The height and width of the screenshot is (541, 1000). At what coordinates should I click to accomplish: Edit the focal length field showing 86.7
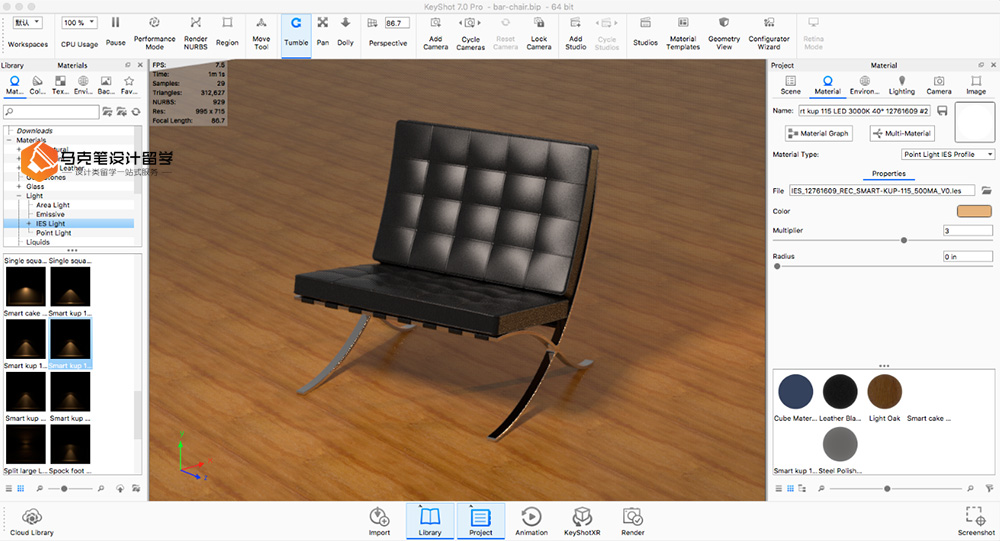coord(396,23)
